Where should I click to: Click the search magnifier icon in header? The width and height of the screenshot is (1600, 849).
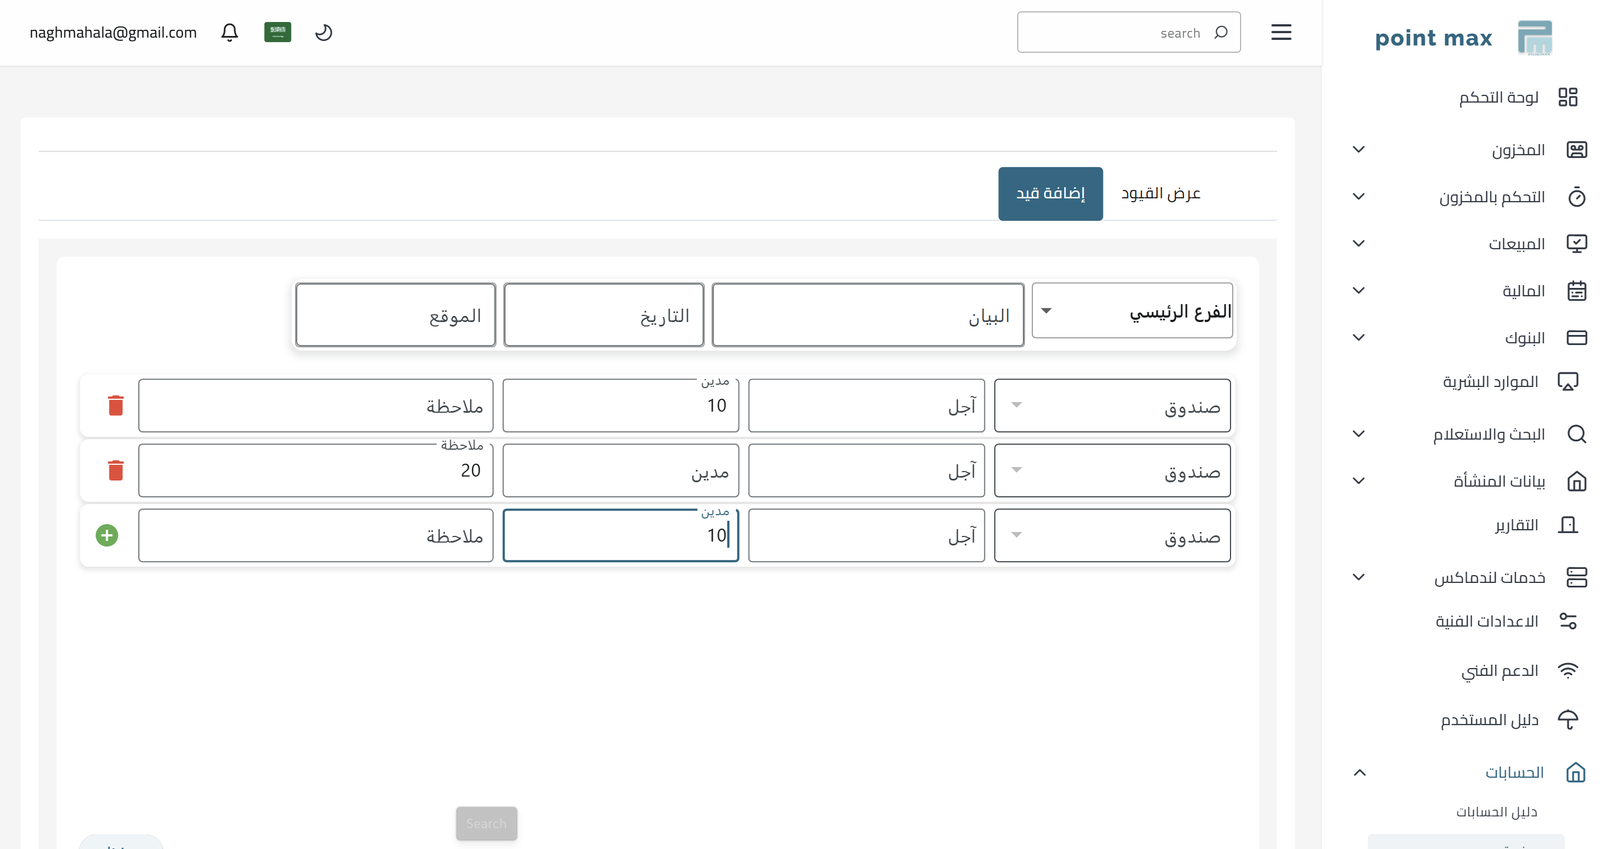pos(1221,32)
